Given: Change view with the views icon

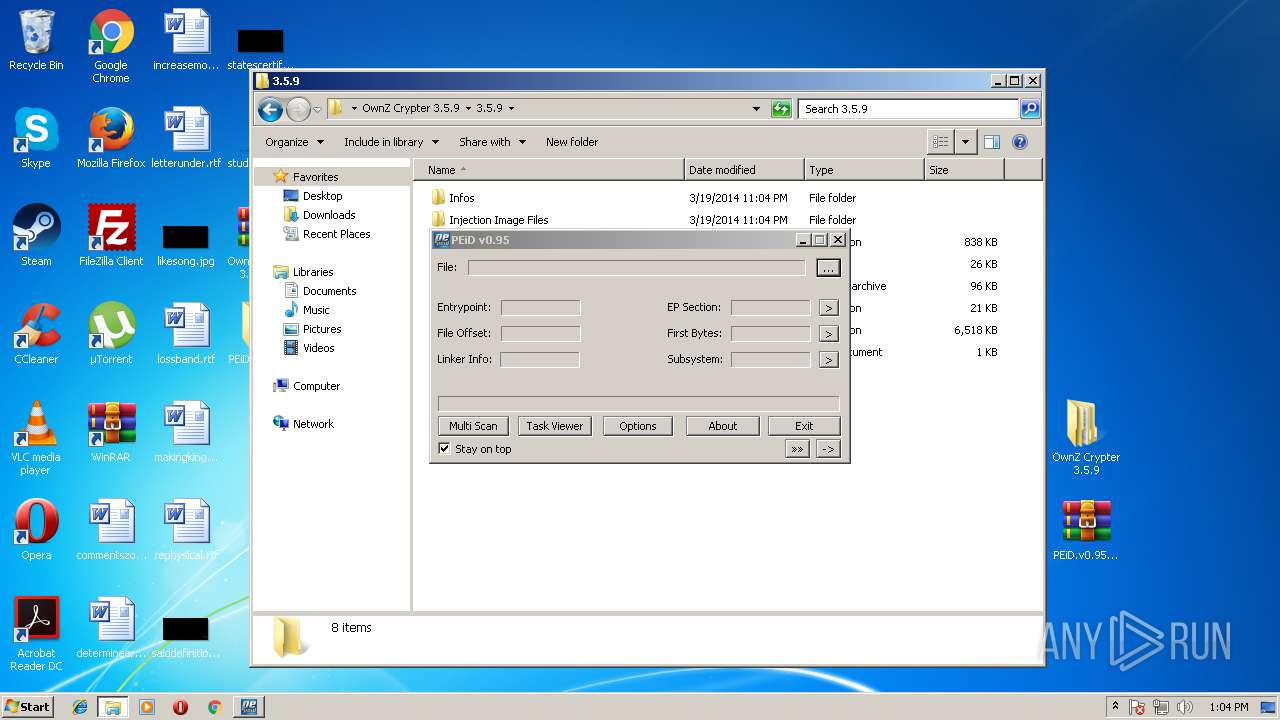Looking at the screenshot, I should click(940, 142).
